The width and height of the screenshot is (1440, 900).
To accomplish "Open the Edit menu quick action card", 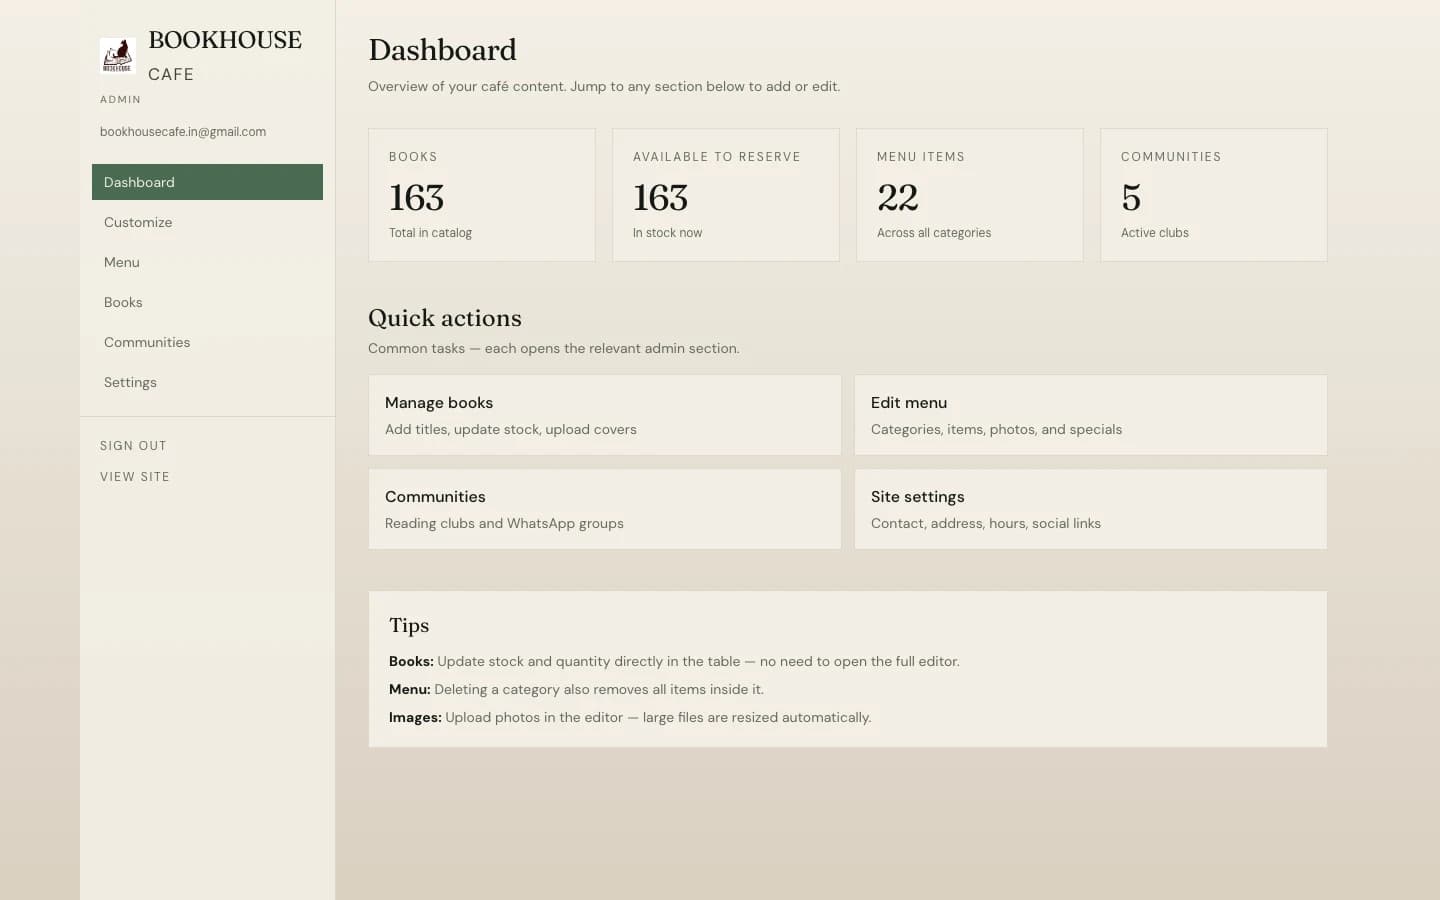I will click(1091, 415).
